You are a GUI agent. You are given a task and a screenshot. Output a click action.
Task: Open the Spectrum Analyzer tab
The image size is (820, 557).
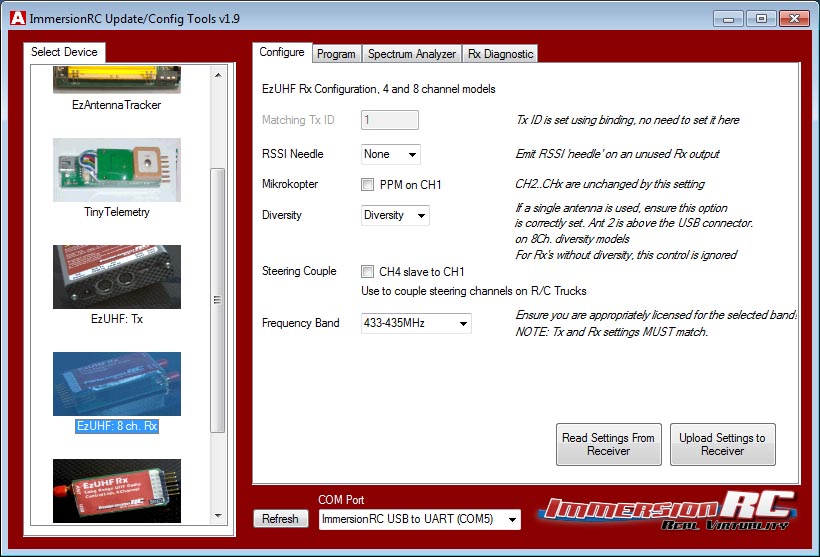point(411,54)
